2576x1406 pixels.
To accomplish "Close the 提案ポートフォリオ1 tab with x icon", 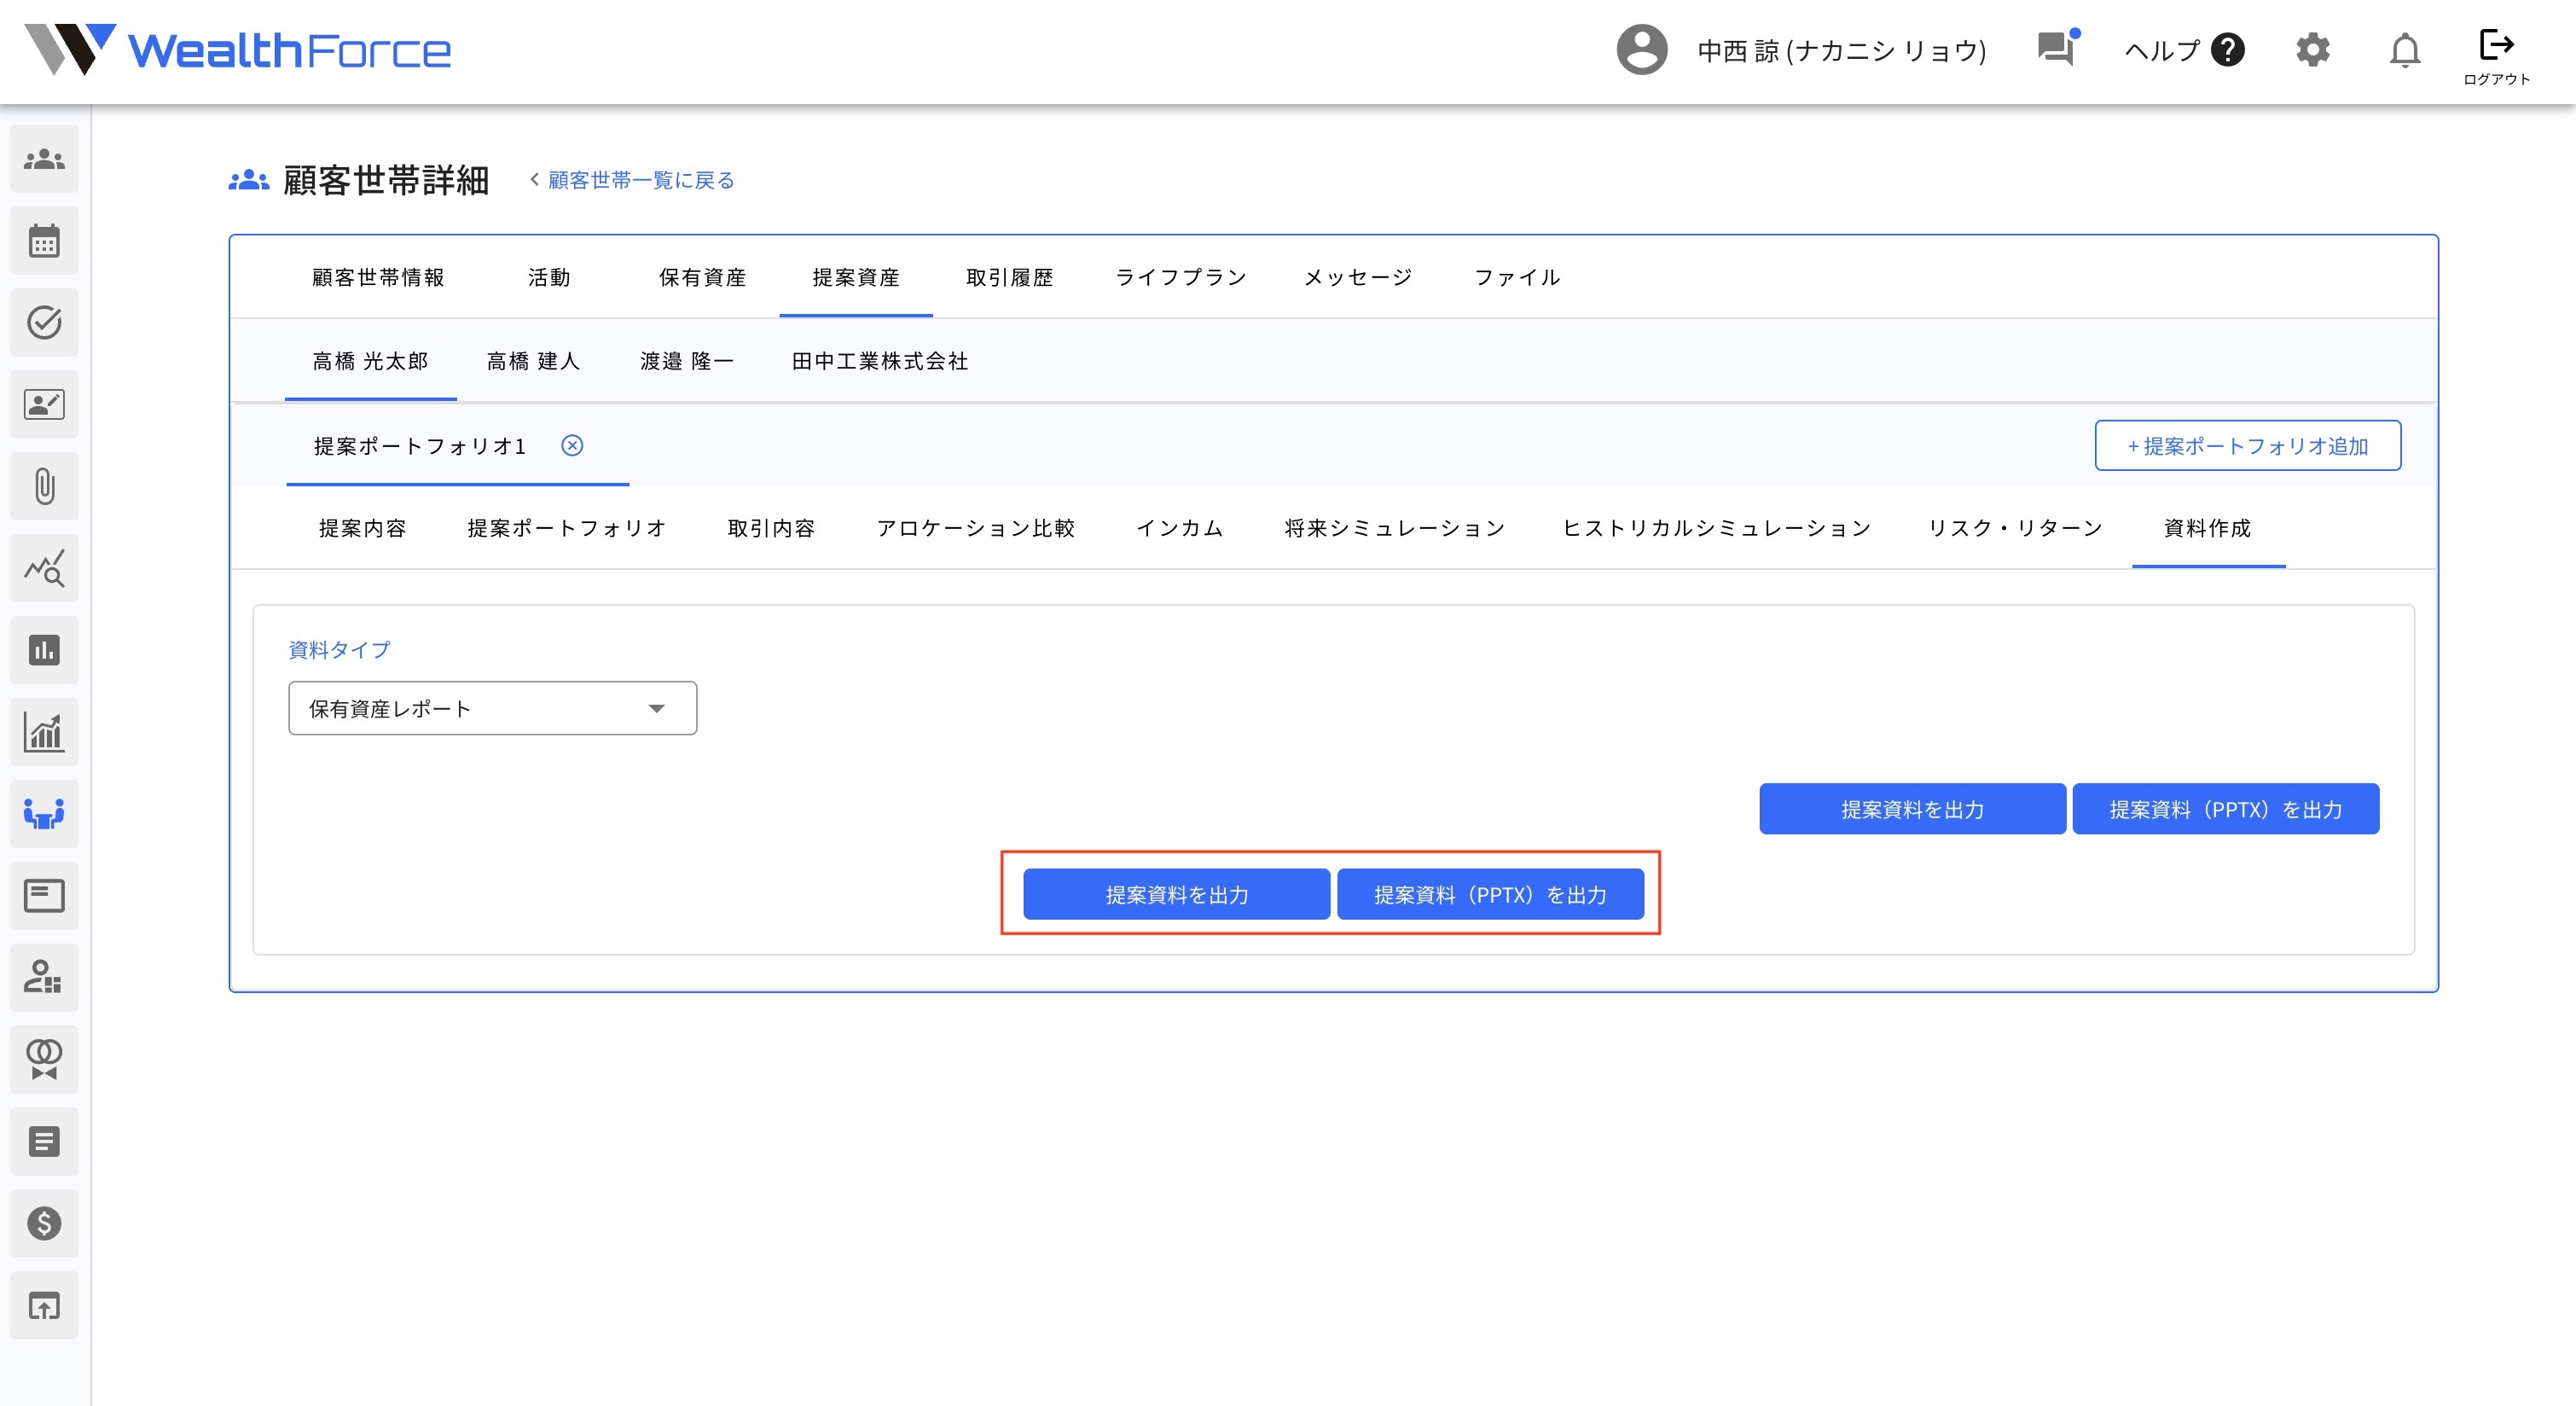I will [572, 445].
